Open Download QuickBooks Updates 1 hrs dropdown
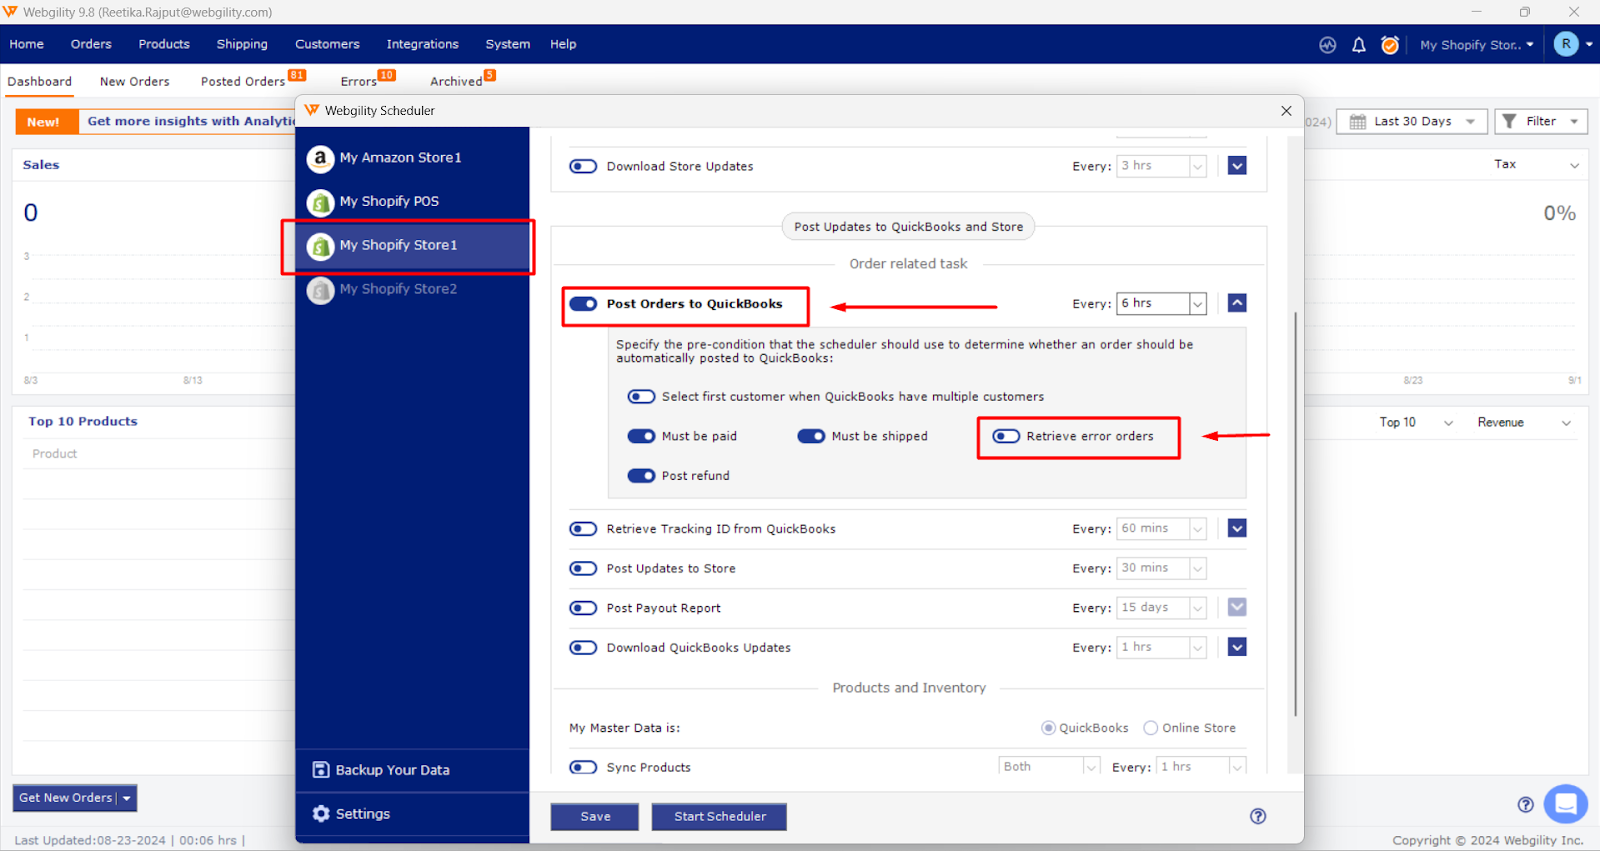Screen dimensions: 1600x851 point(1161,647)
